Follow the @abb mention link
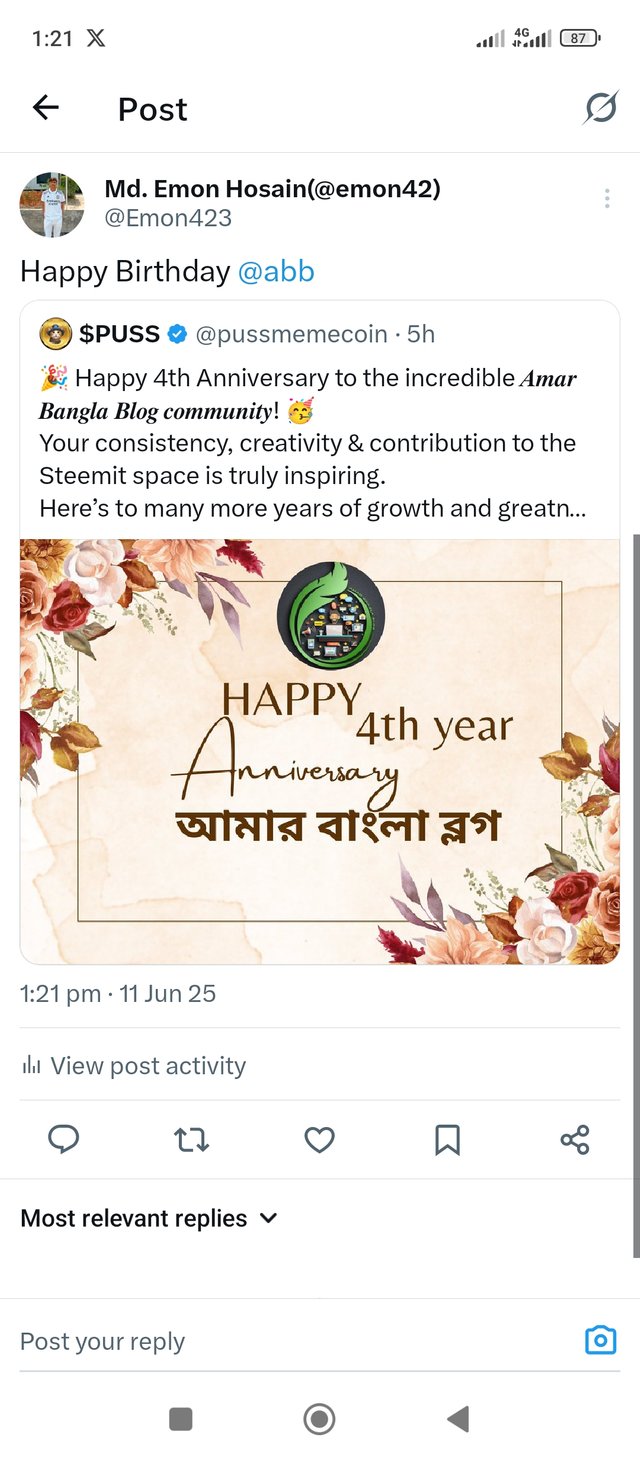This screenshot has height=1458, width=640. point(276,271)
